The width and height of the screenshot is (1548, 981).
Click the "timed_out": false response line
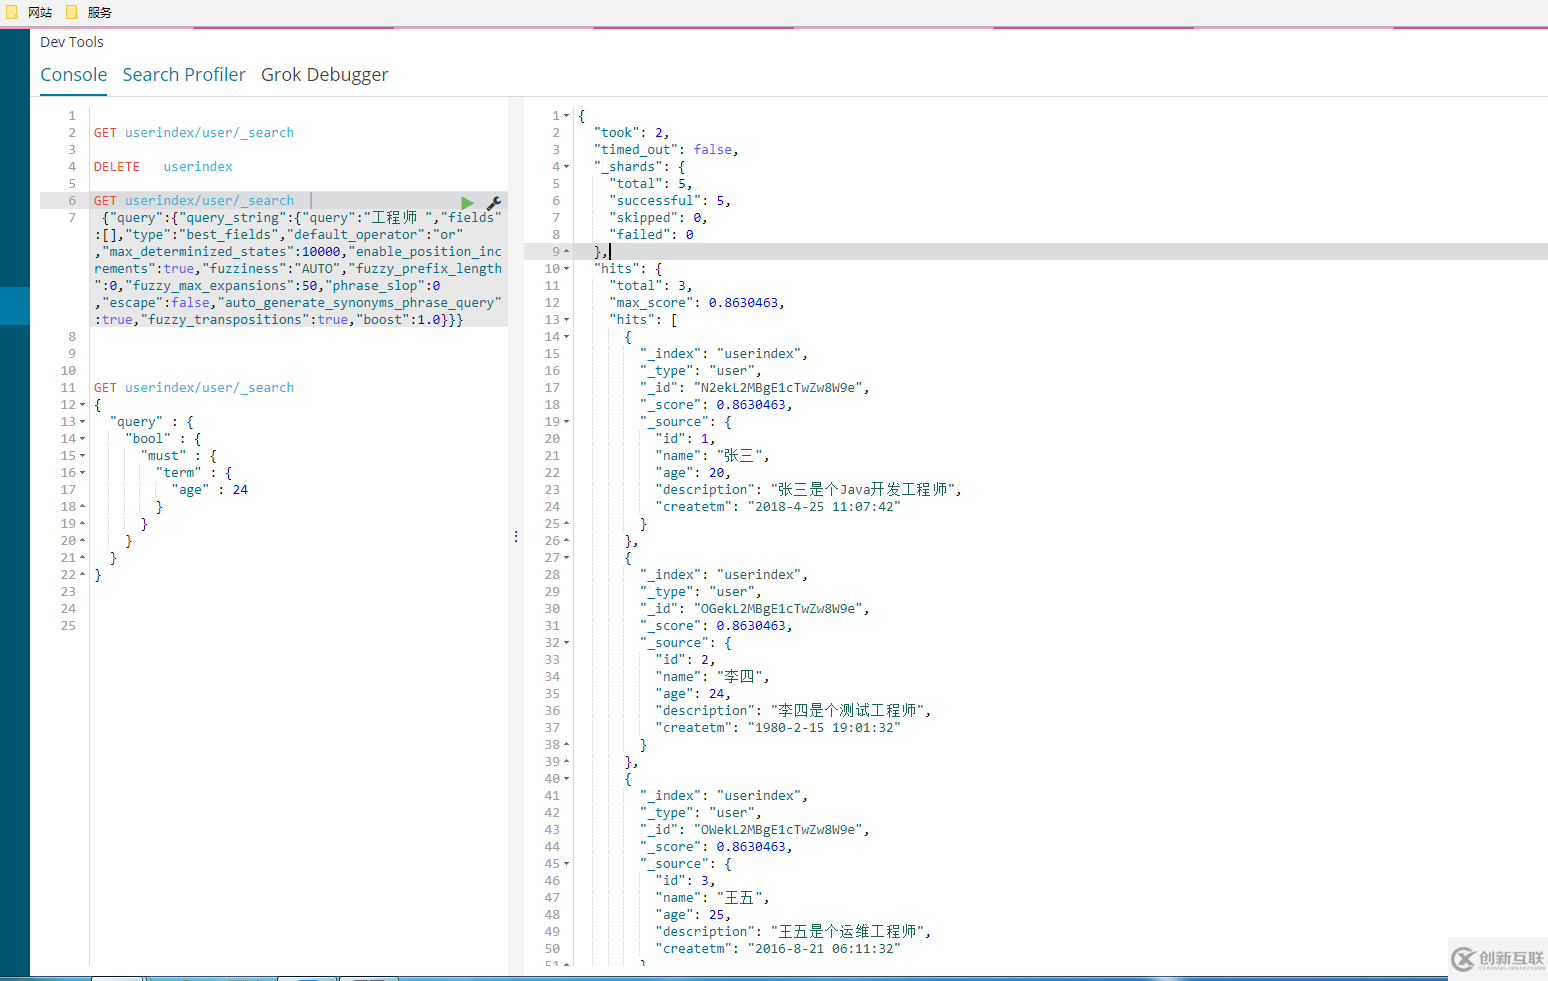pos(666,150)
